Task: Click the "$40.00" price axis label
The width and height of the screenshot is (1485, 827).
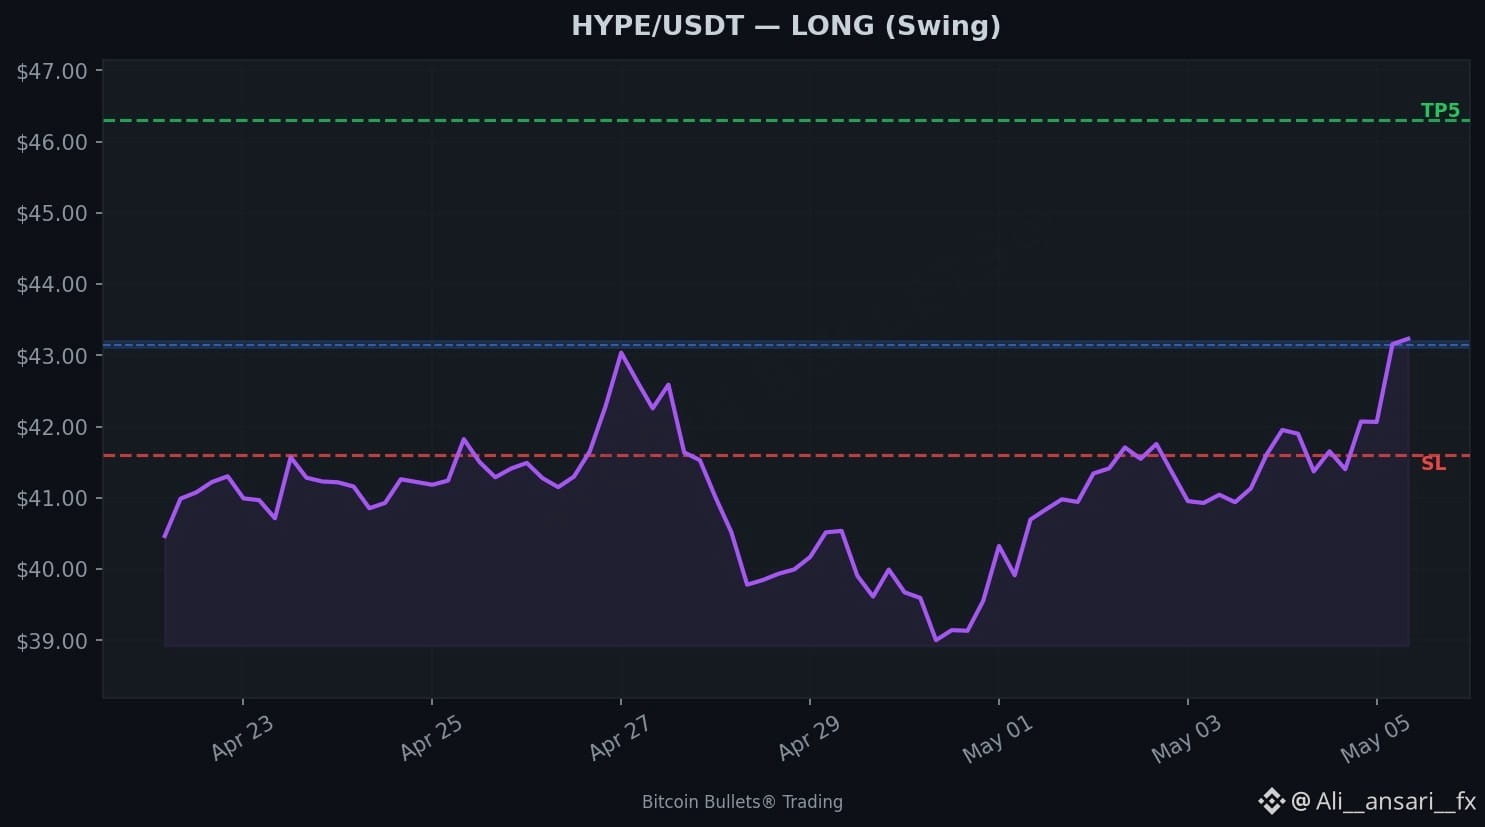Action: tap(52, 569)
